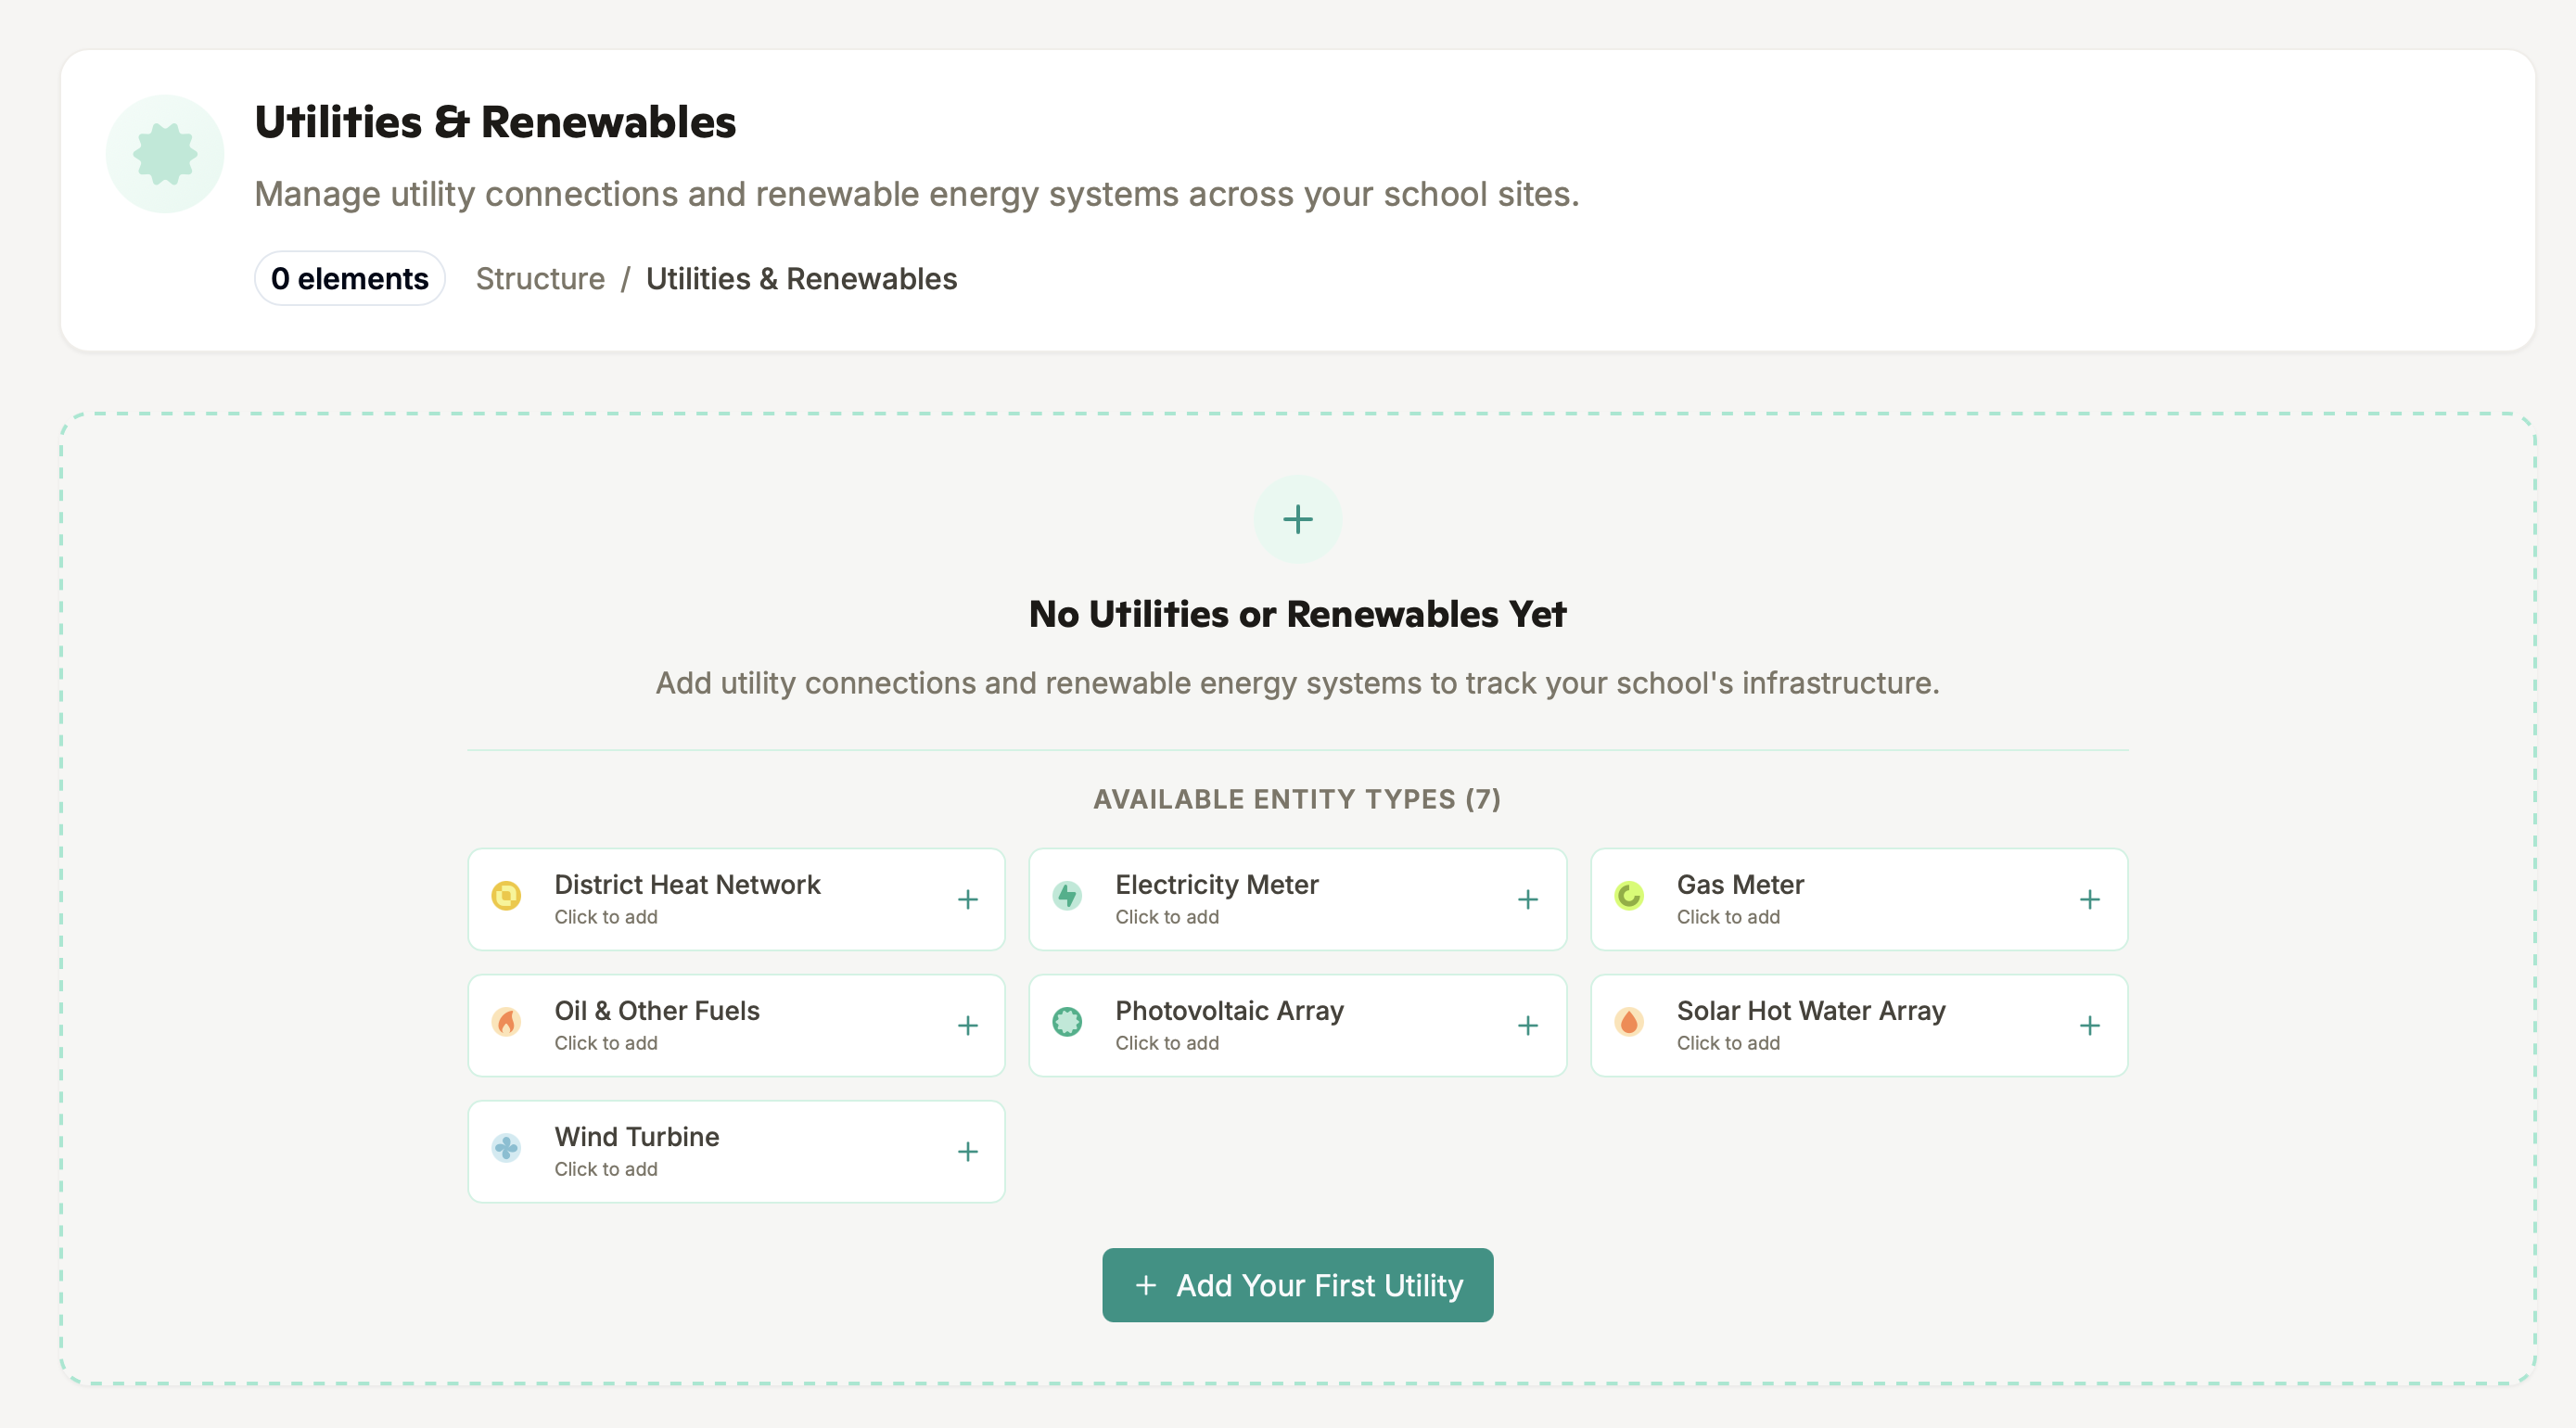Click the large circular plus icon above the heading
The width and height of the screenshot is (2576, 1428).
click(1298, 519)
